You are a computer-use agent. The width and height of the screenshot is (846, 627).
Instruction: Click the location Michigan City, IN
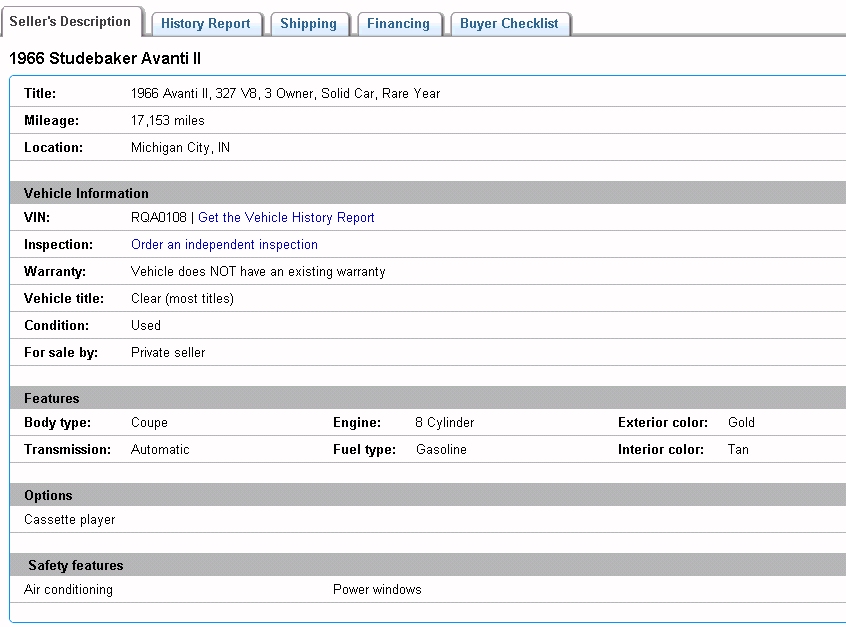coord(180,147)
